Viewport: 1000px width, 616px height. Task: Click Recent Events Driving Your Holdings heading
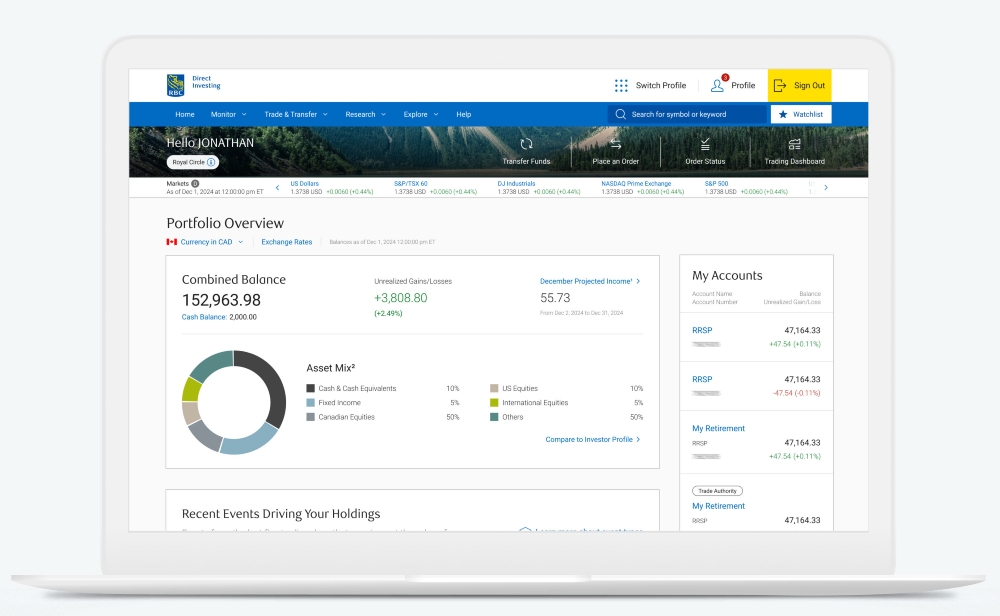[x=281, y=514]
